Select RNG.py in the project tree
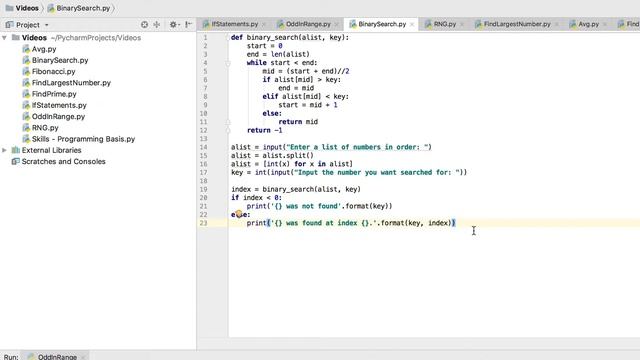 coord(45,128)
